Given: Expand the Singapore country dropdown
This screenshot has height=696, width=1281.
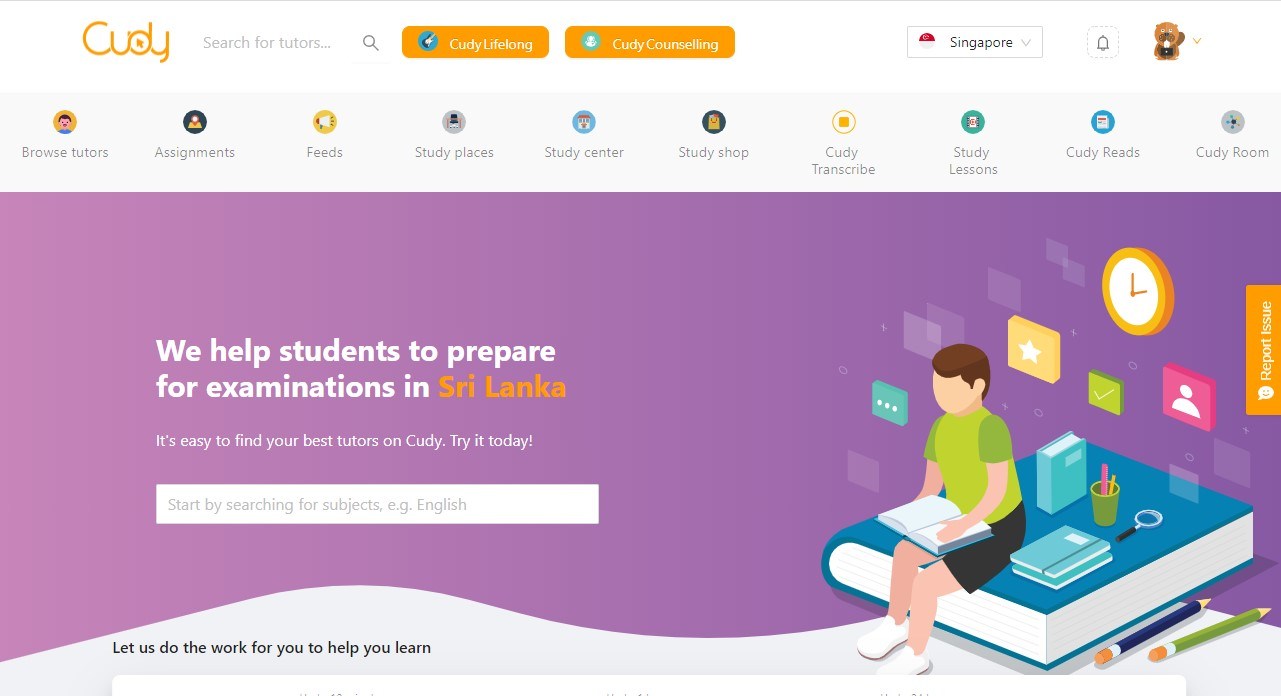Looking at the screenshot, I should coord(975,42).
